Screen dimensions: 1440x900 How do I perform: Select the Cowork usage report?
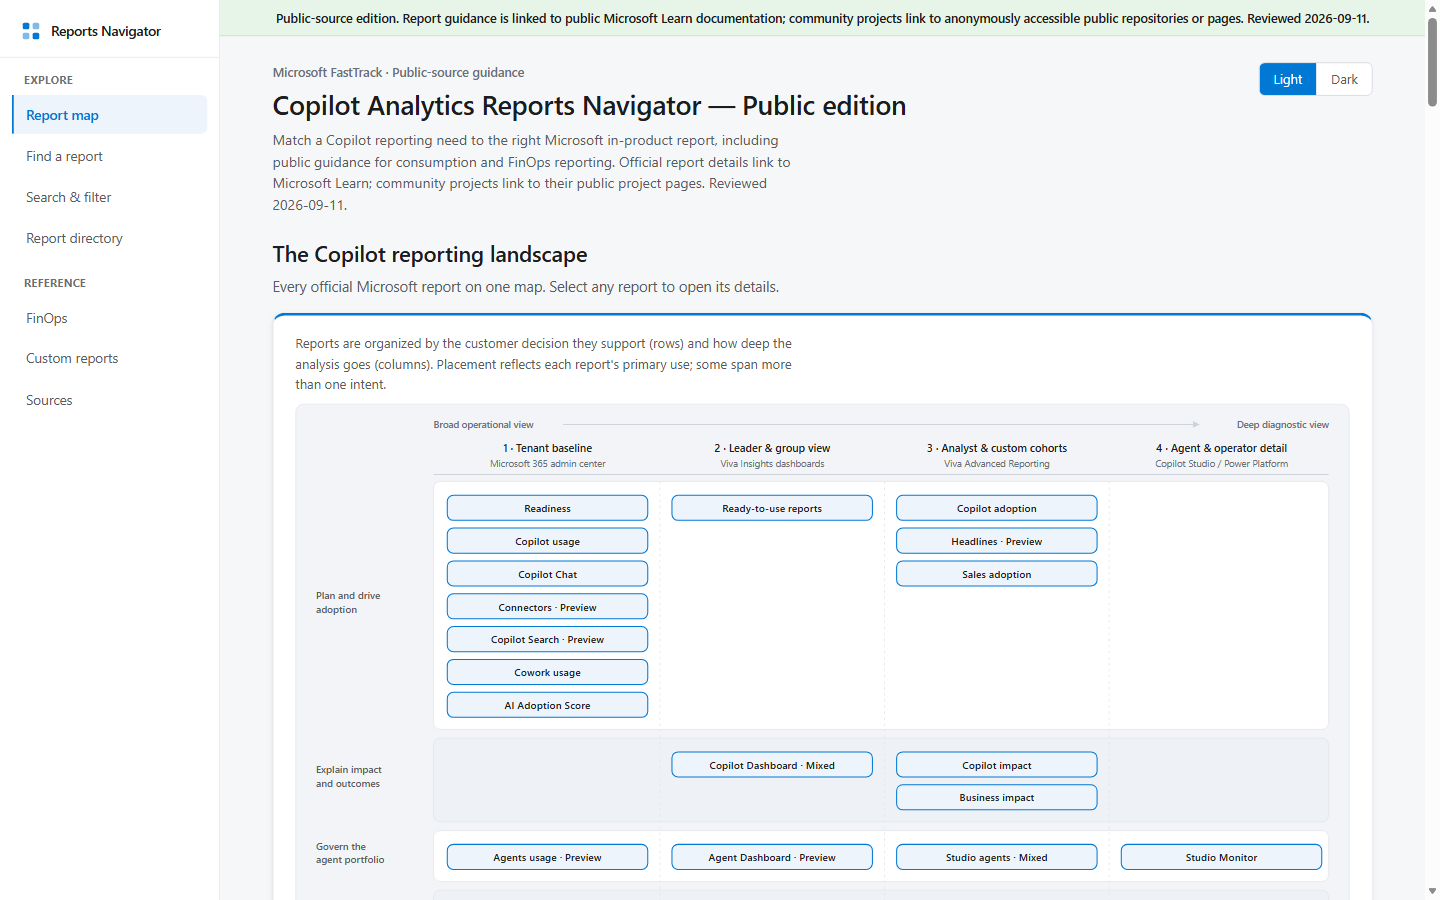(x=547, y=672)
